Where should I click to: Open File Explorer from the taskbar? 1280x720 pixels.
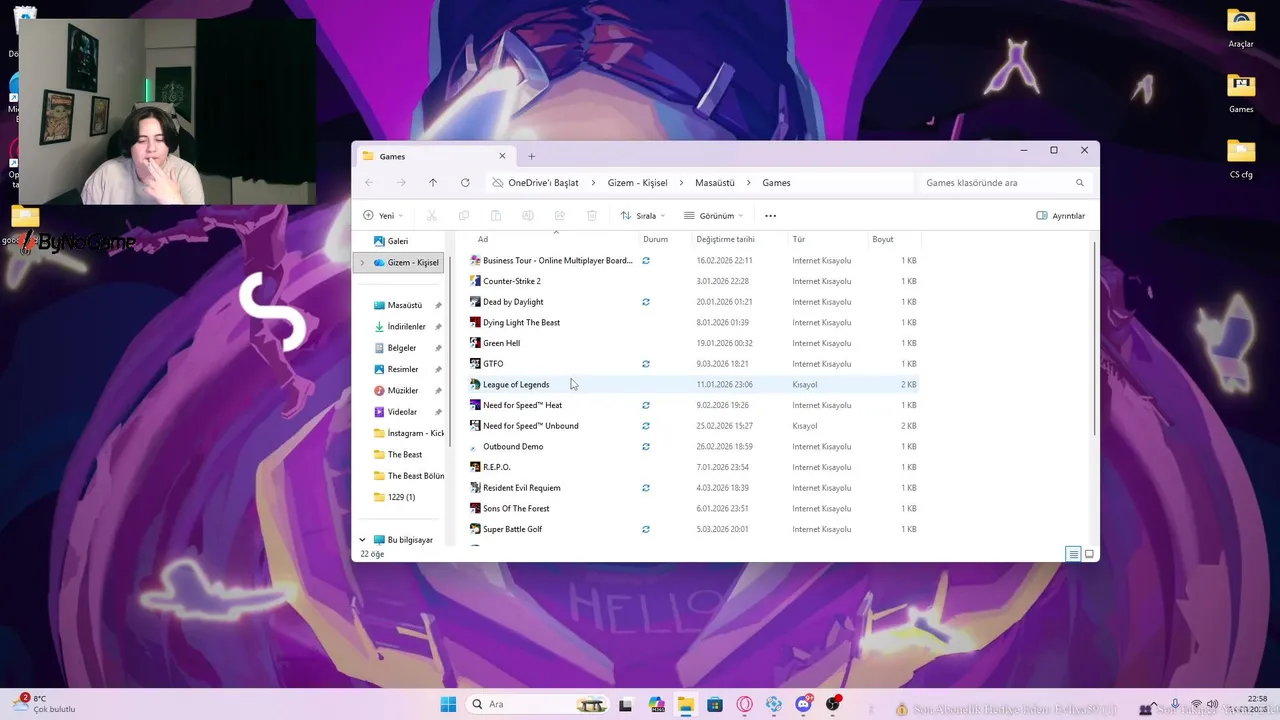point(685,704)
